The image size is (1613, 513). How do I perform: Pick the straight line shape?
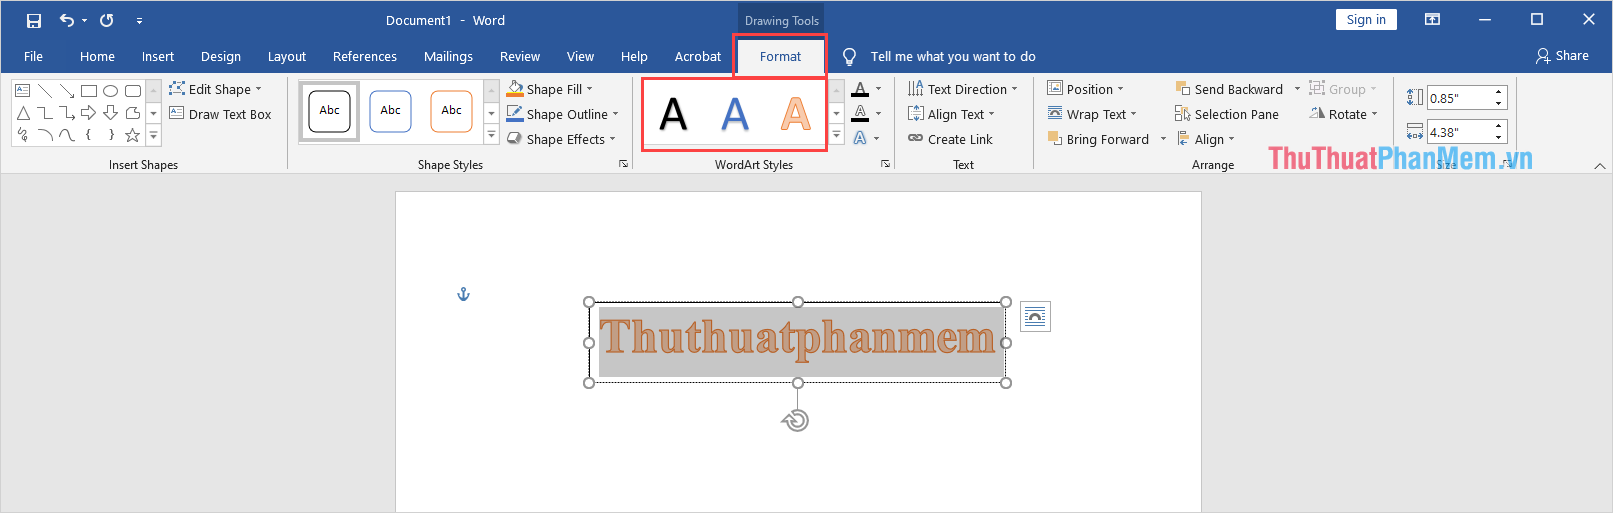tap(45, 90)
